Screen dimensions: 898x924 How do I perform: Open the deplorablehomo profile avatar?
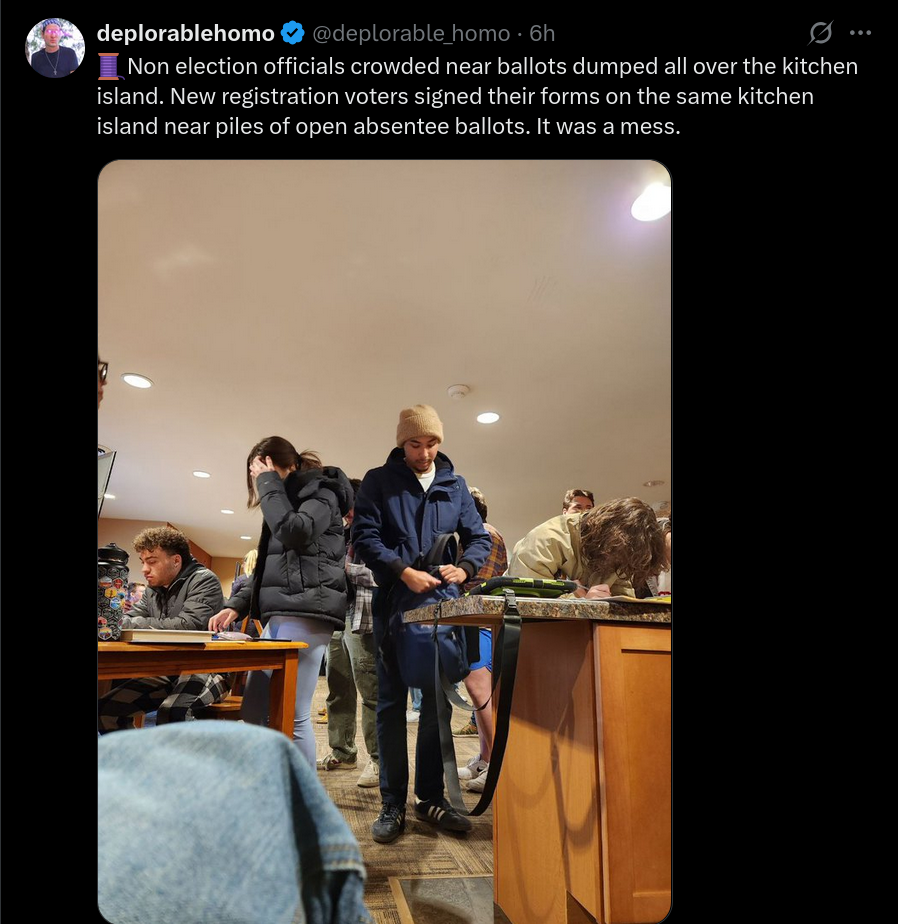coord(55,48)
